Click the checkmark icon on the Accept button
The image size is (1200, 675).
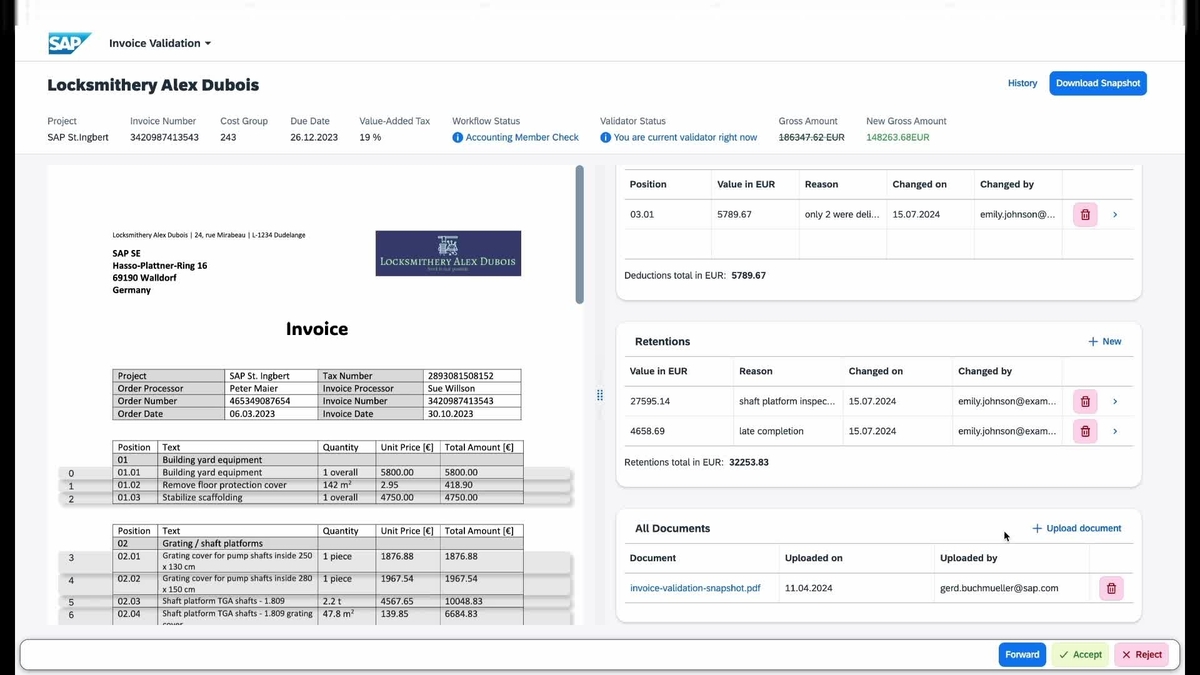pos(1066,654)
